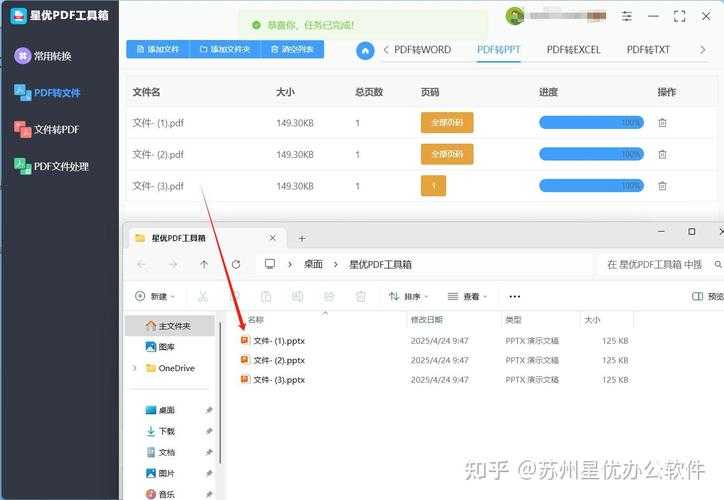
Task: Click the 添加文件 button
Action: [158, 49]
